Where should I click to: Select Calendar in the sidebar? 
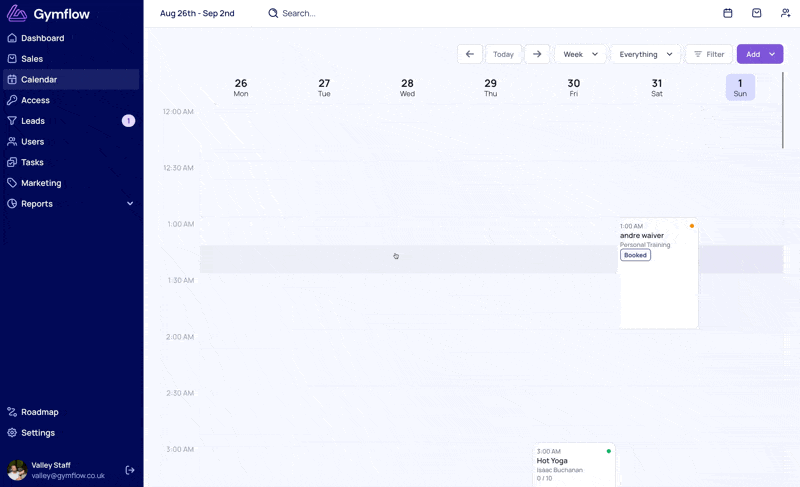click(x=71, y=80)
